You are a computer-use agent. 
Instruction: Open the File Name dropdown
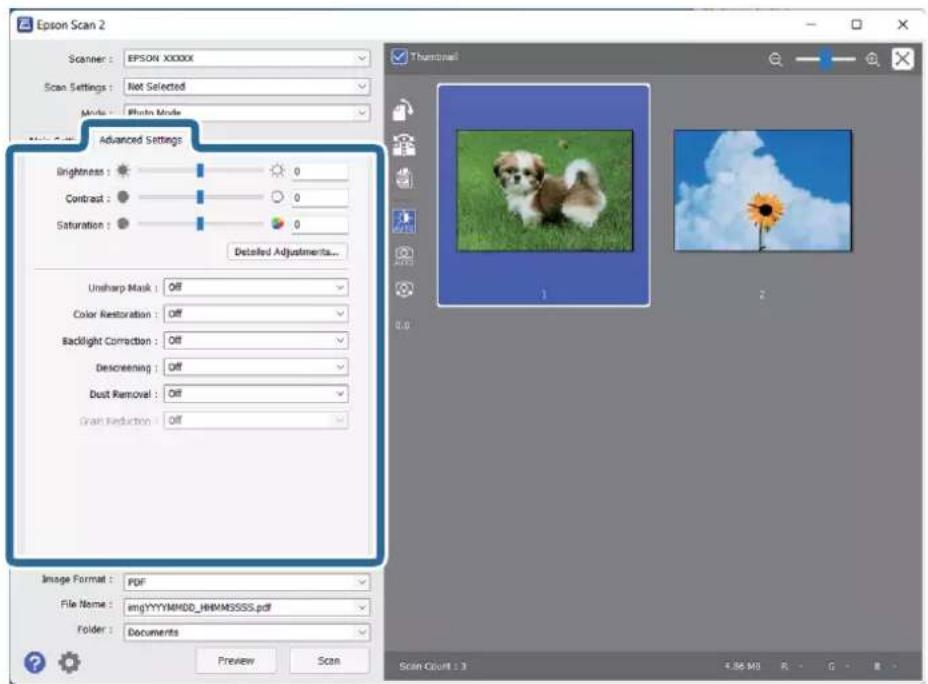tap(246, 608)
